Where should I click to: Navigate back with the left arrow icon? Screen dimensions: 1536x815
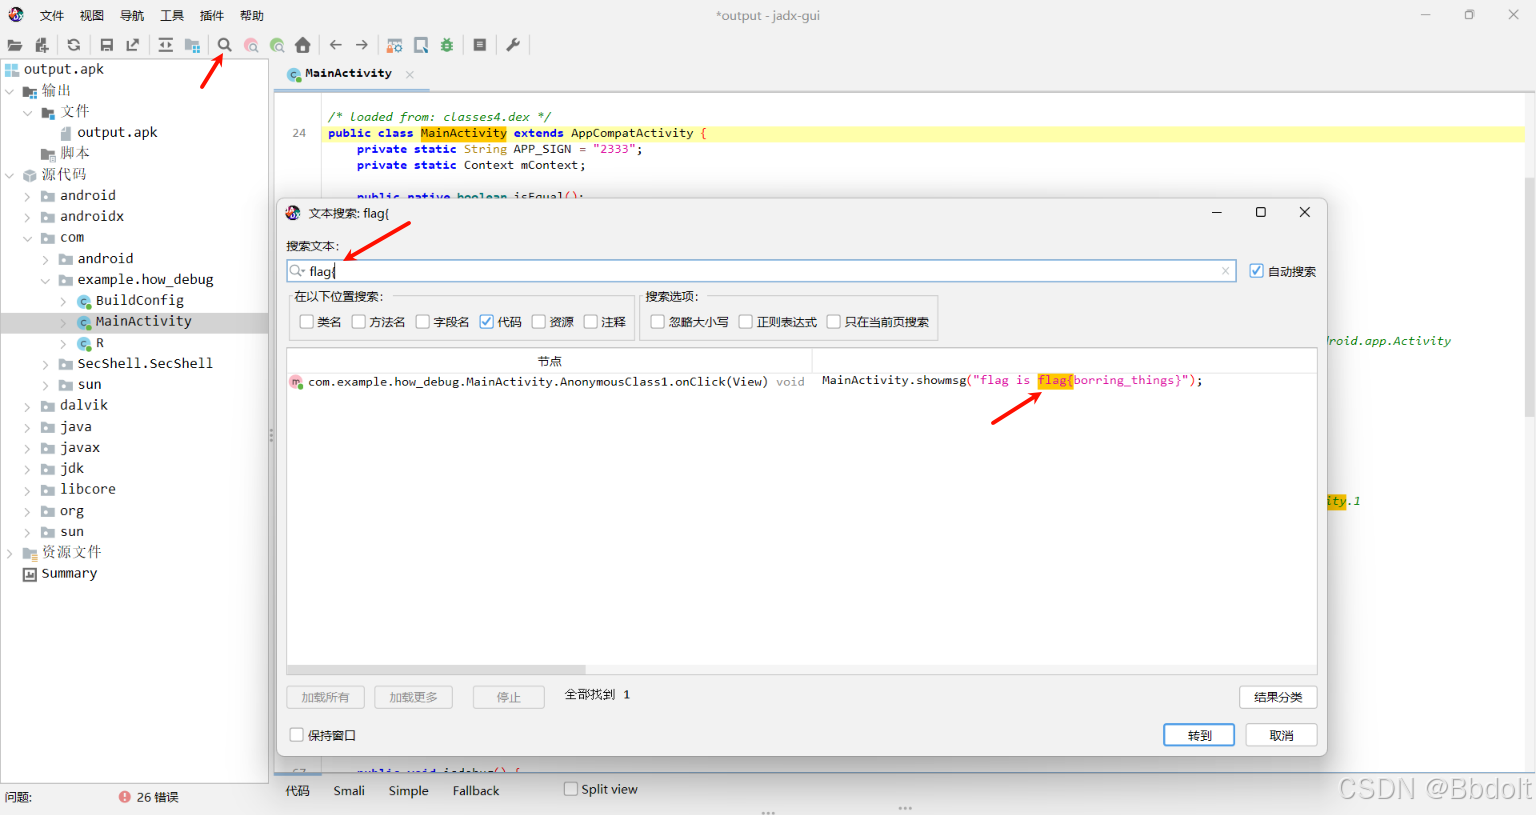click(336, 45)
